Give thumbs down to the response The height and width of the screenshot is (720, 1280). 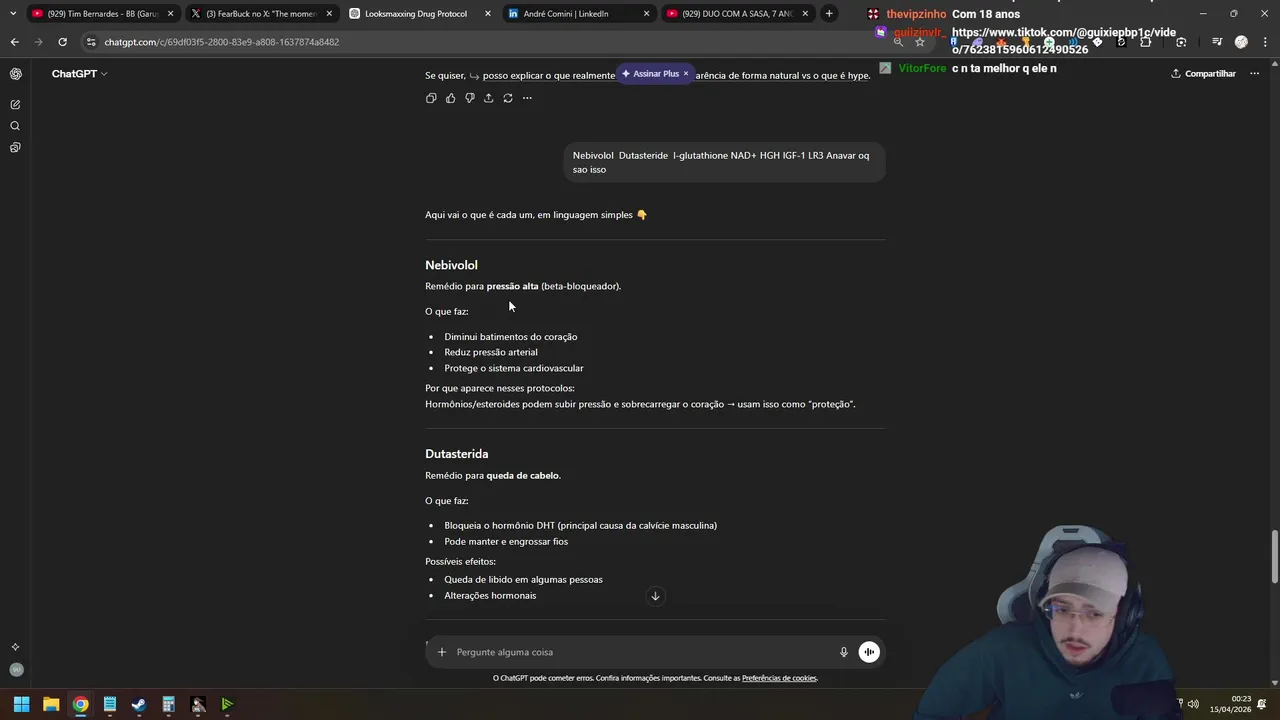(469, 98)
